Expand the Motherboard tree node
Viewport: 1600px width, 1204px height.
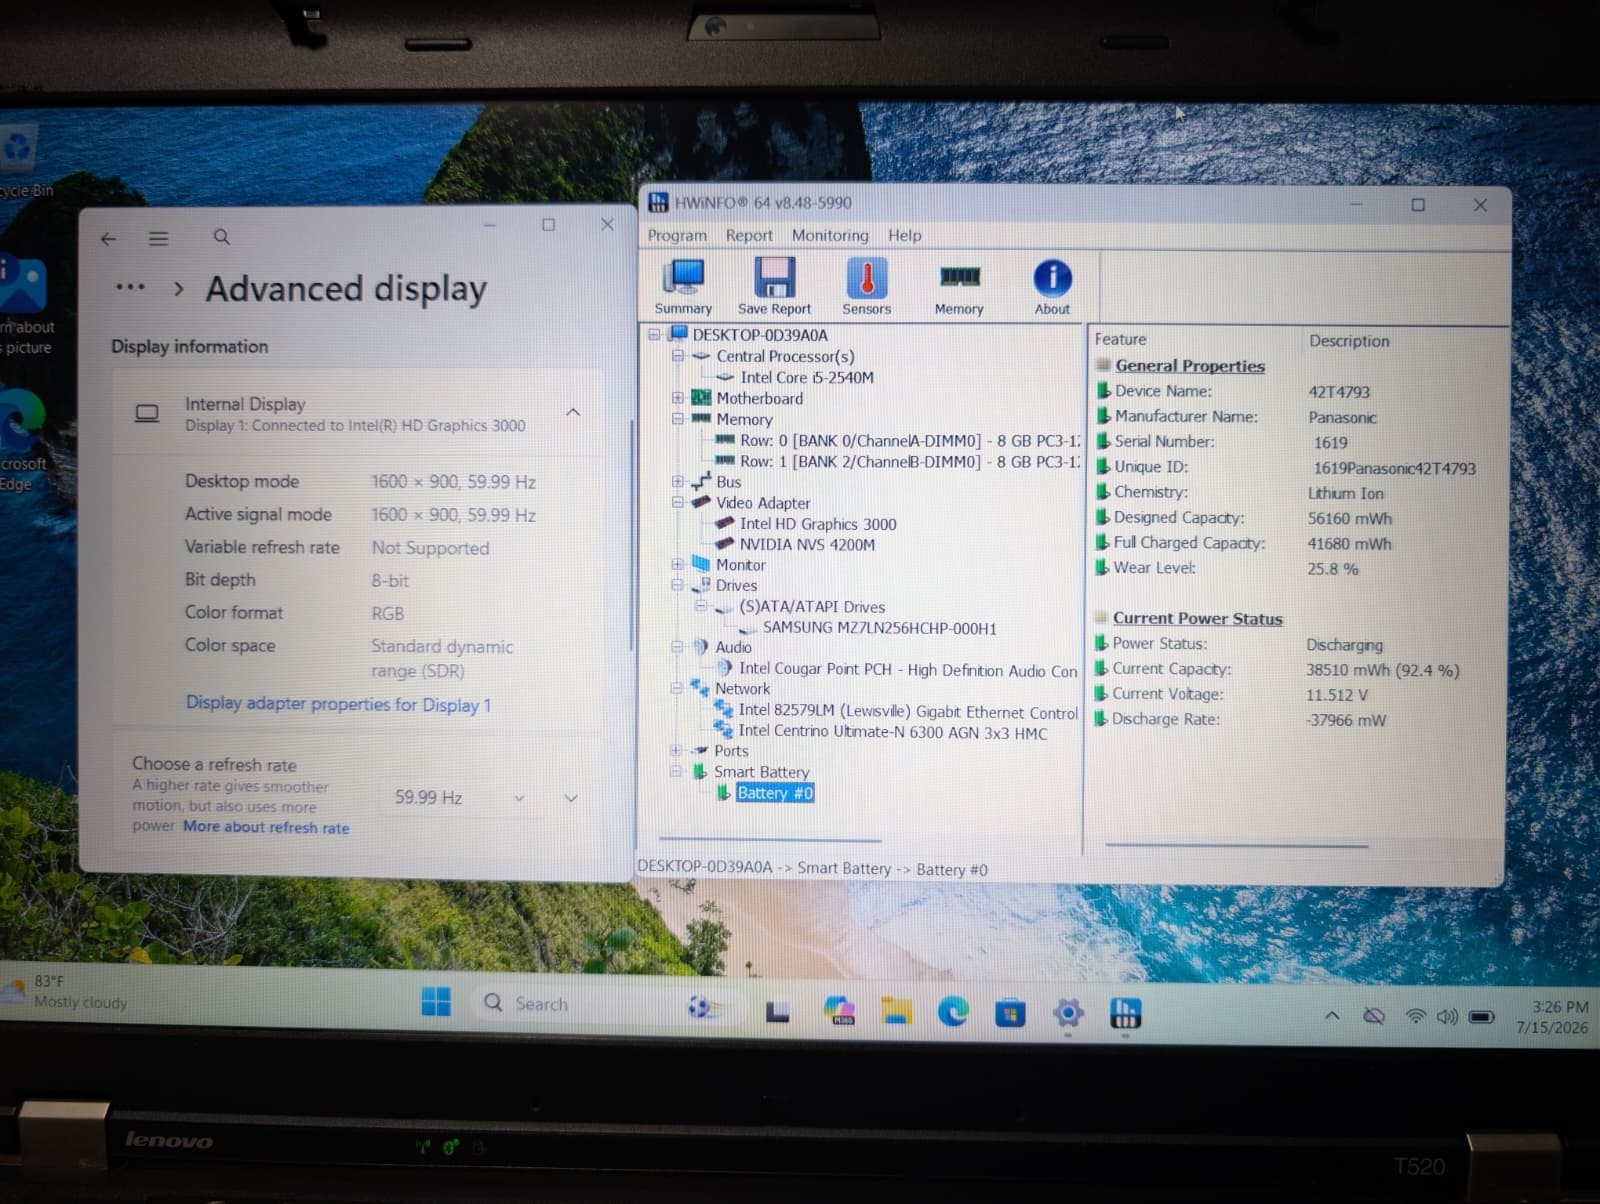(678, 398)
